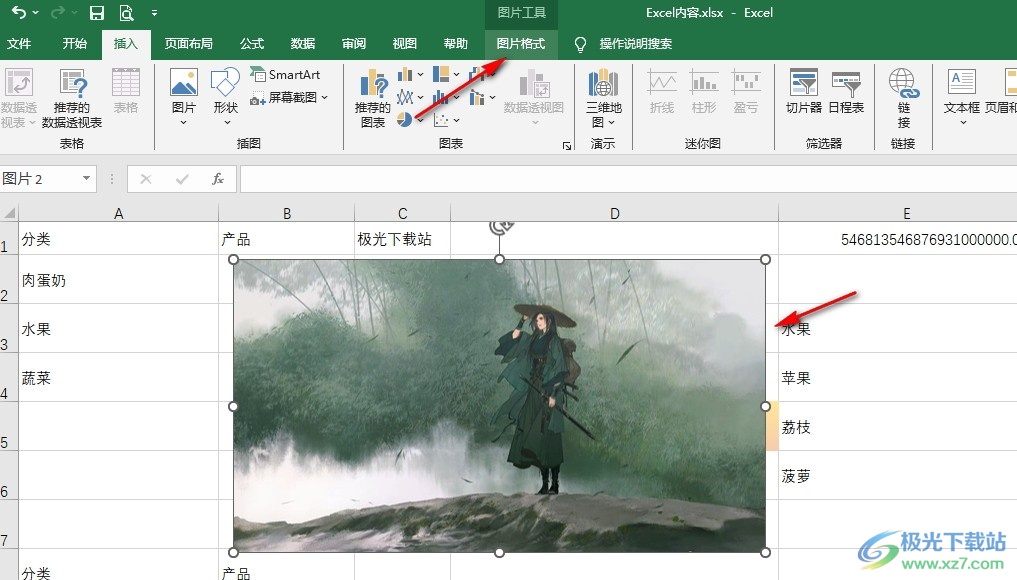Open the 图片格式 tab
The height and width of the screenshot is (580, 1017).
pos(521,43)
